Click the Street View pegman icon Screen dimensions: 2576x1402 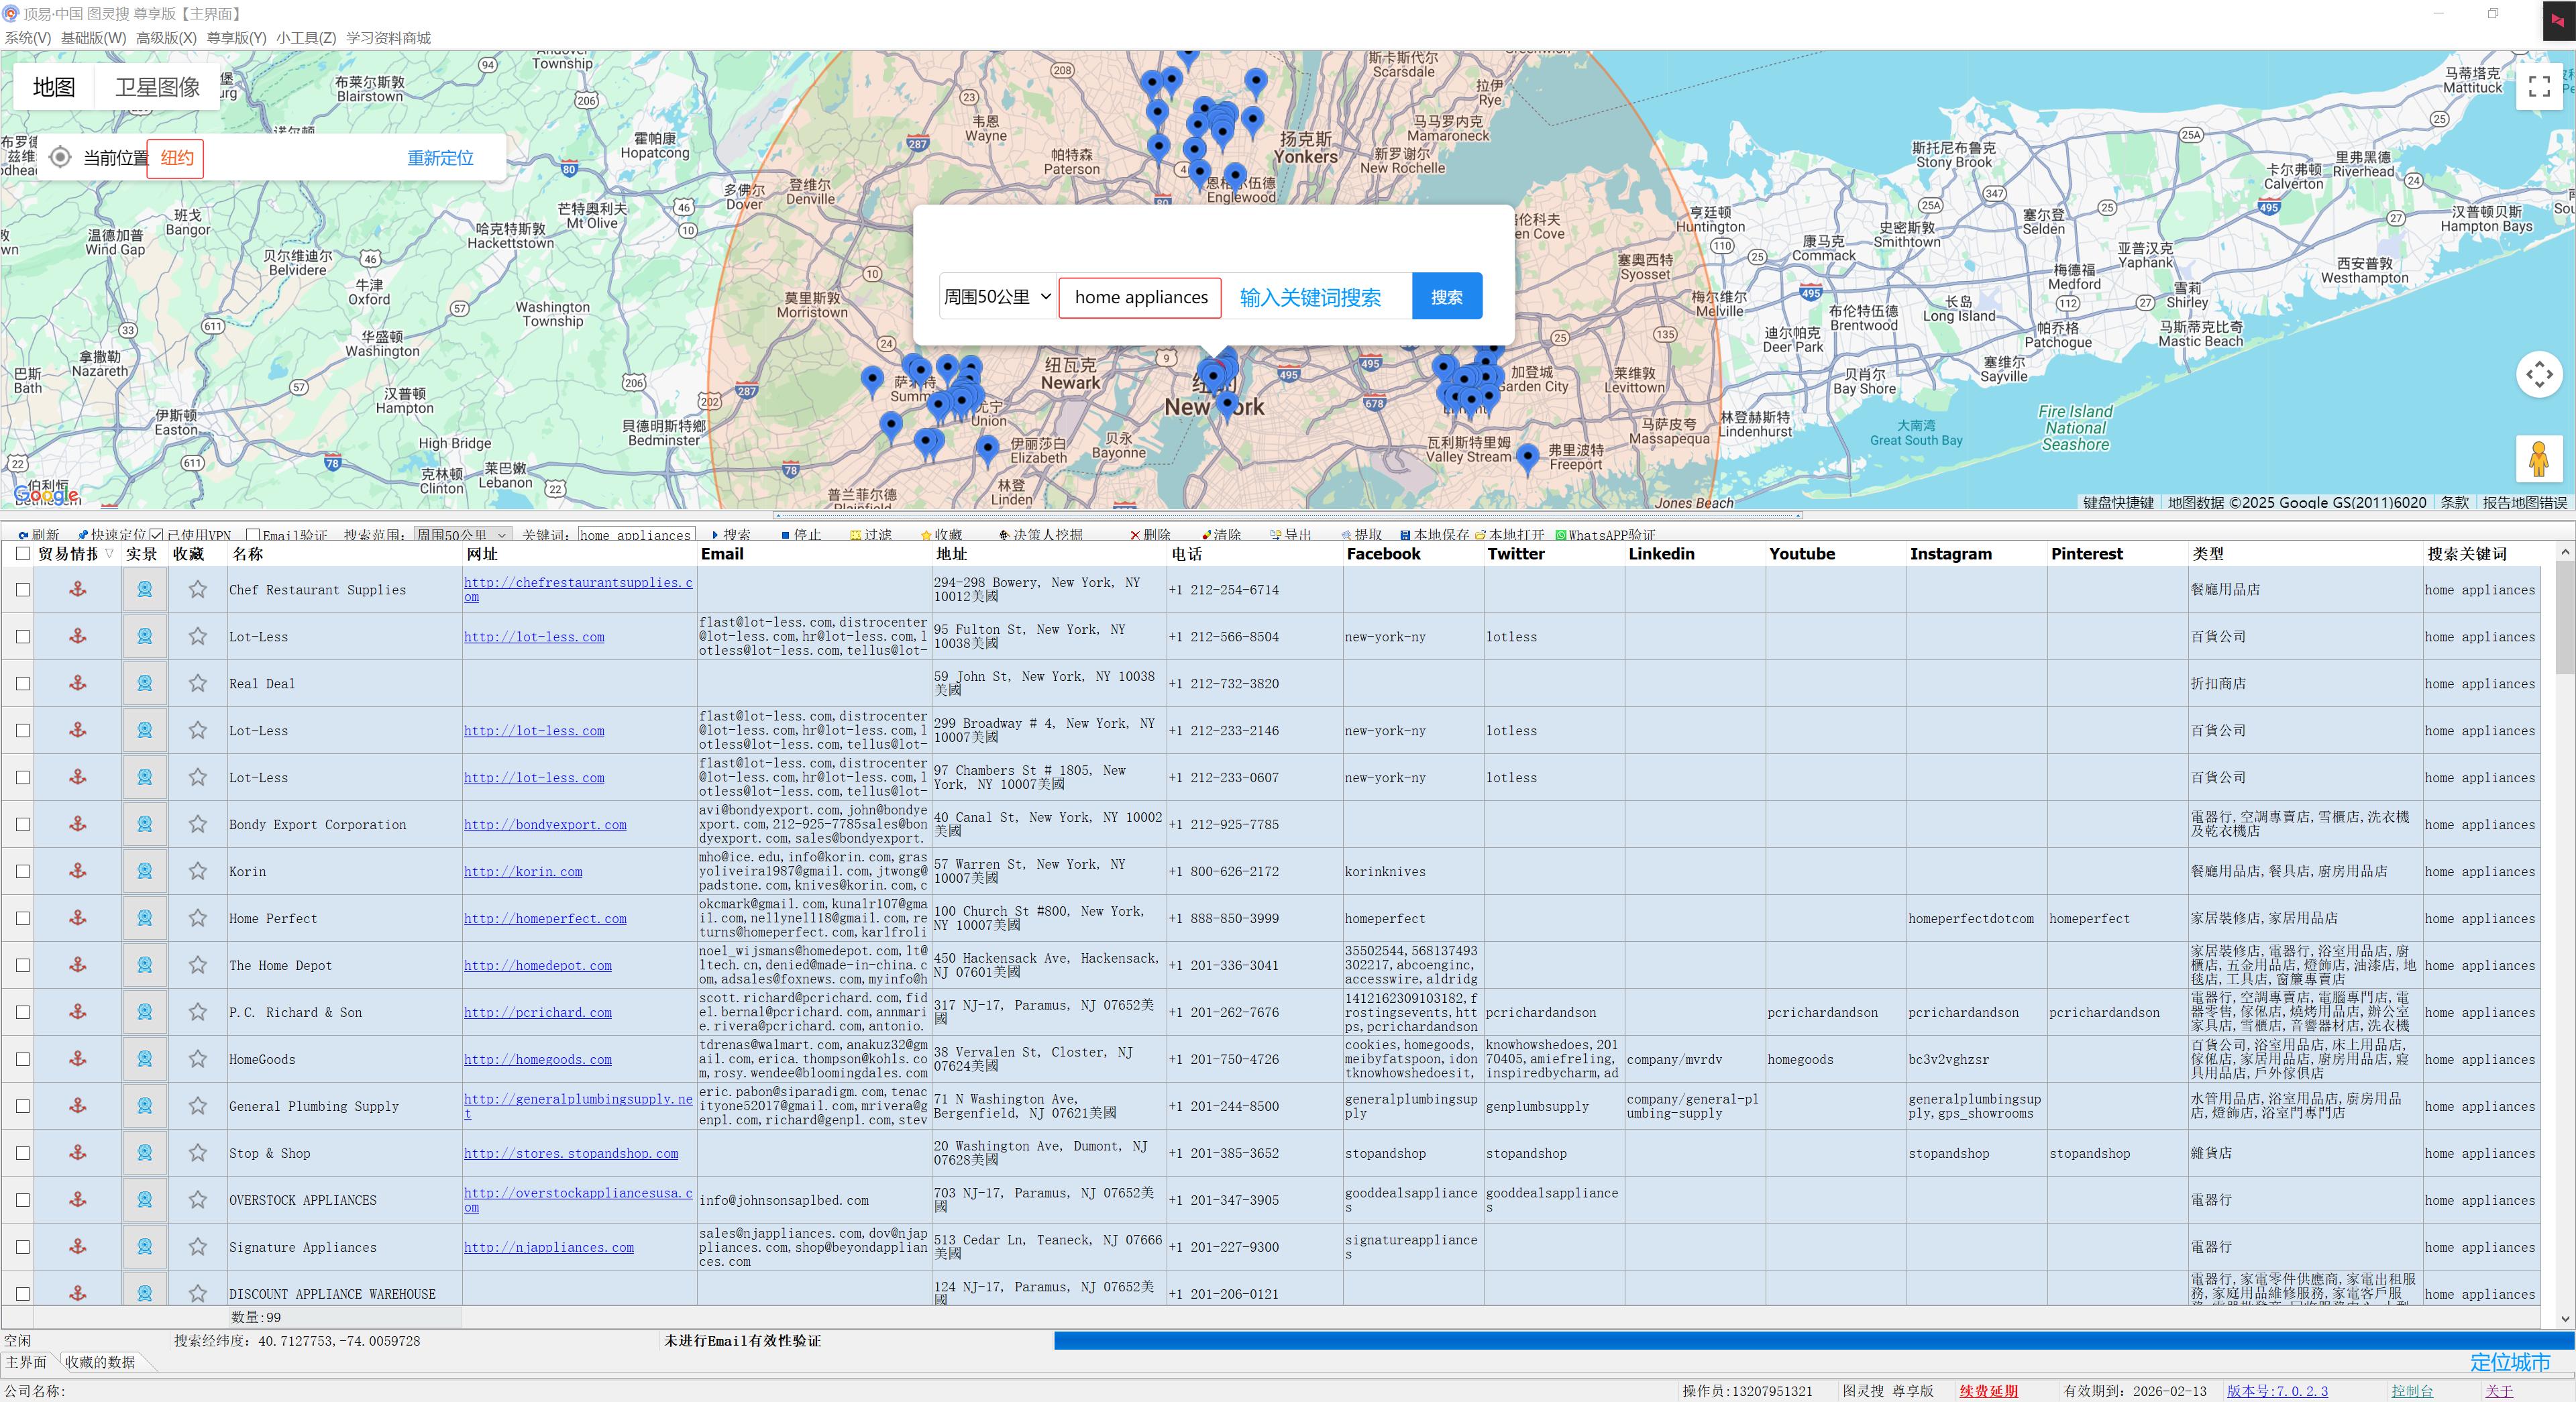pos(2538,459)
